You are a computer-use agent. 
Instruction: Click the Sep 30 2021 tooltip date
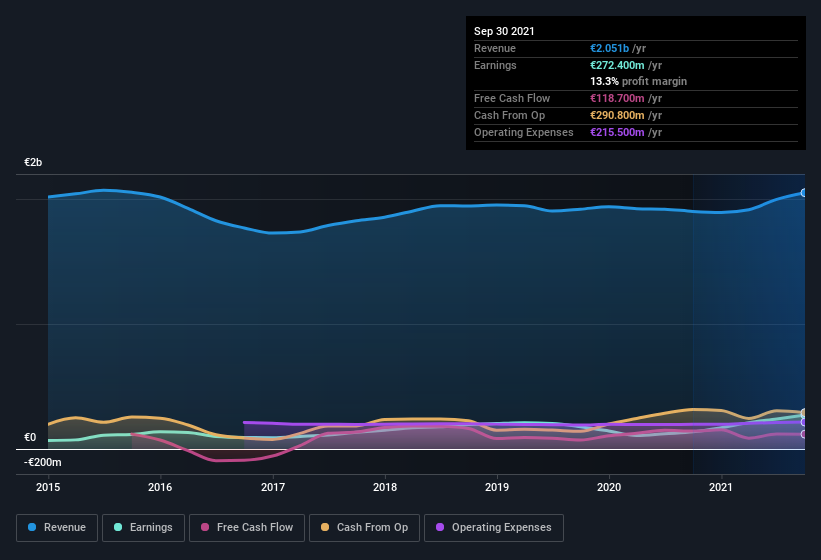click(x=504, y=31)
